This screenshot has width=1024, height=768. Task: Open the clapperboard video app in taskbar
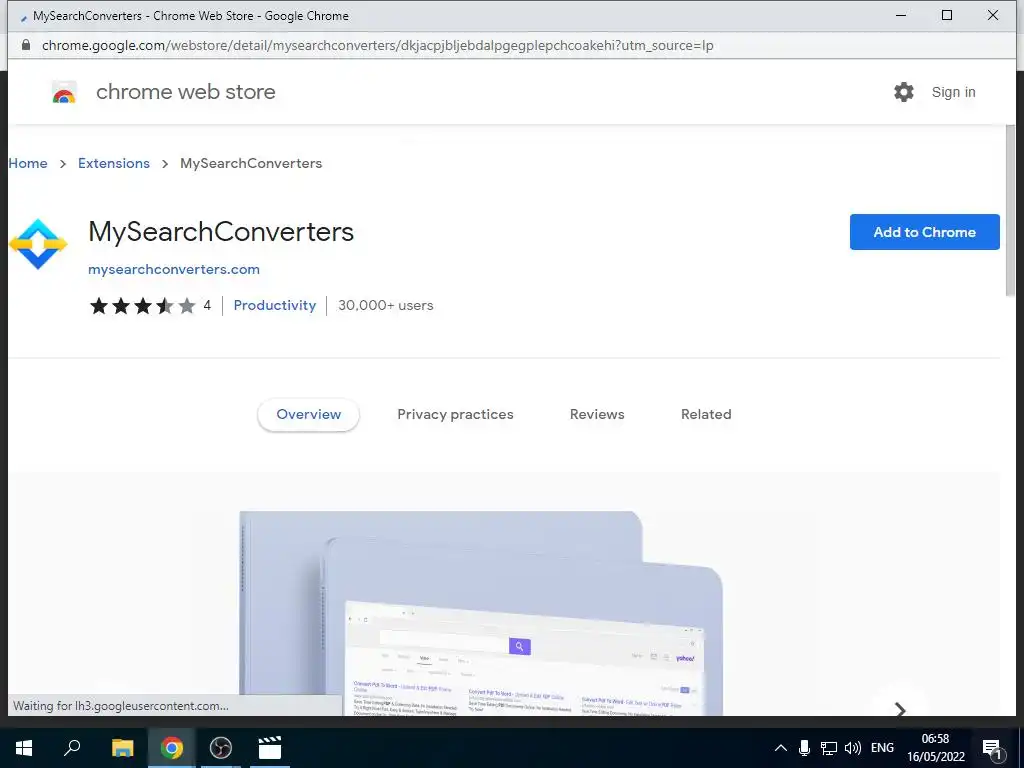pos(270,748)
